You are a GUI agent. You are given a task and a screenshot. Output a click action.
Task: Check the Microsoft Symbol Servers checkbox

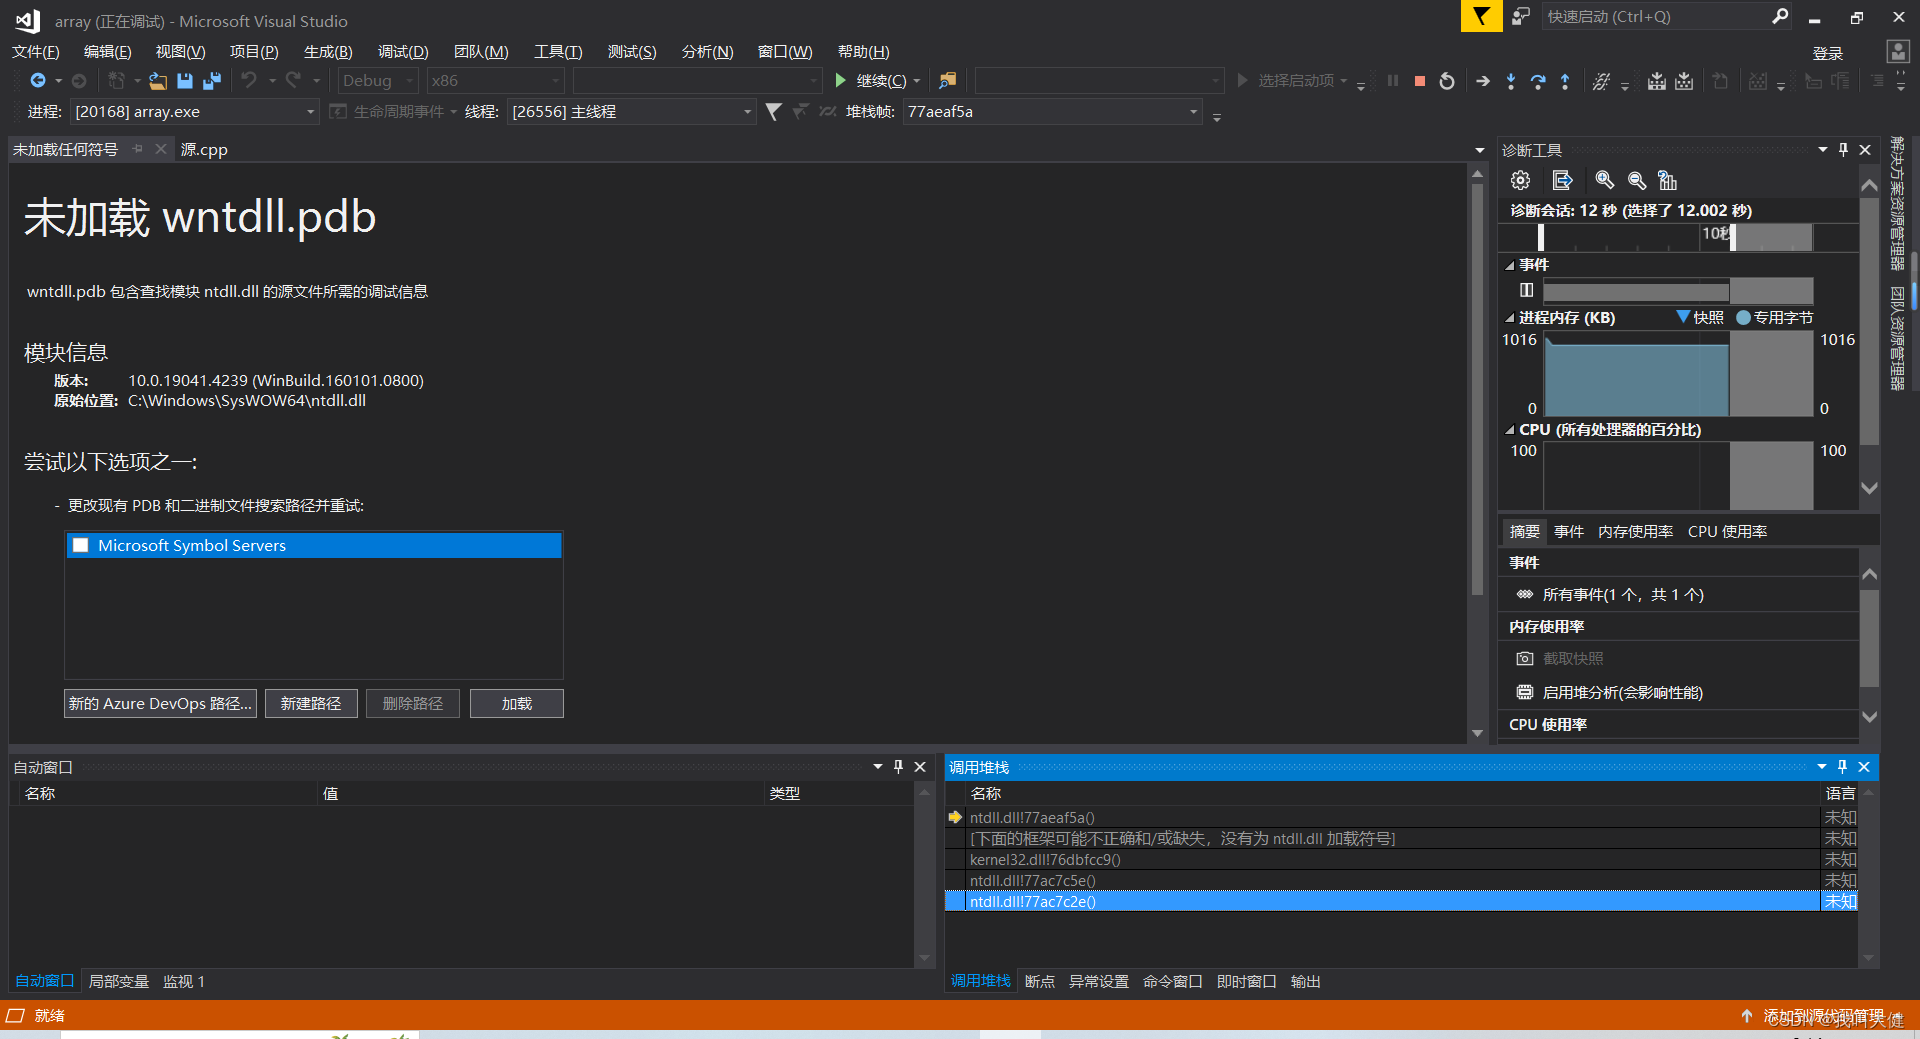pos(81,545)
